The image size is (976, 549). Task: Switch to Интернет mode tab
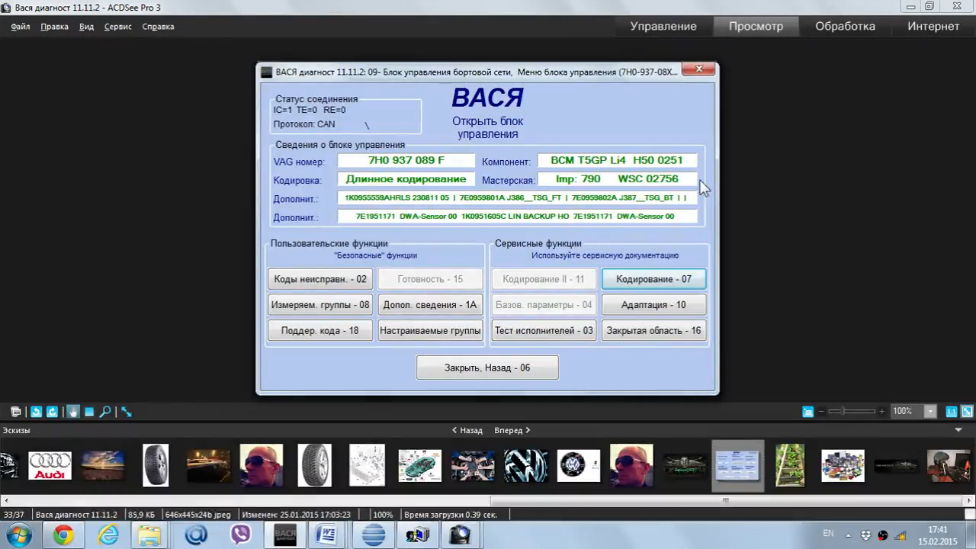[933, 26]
